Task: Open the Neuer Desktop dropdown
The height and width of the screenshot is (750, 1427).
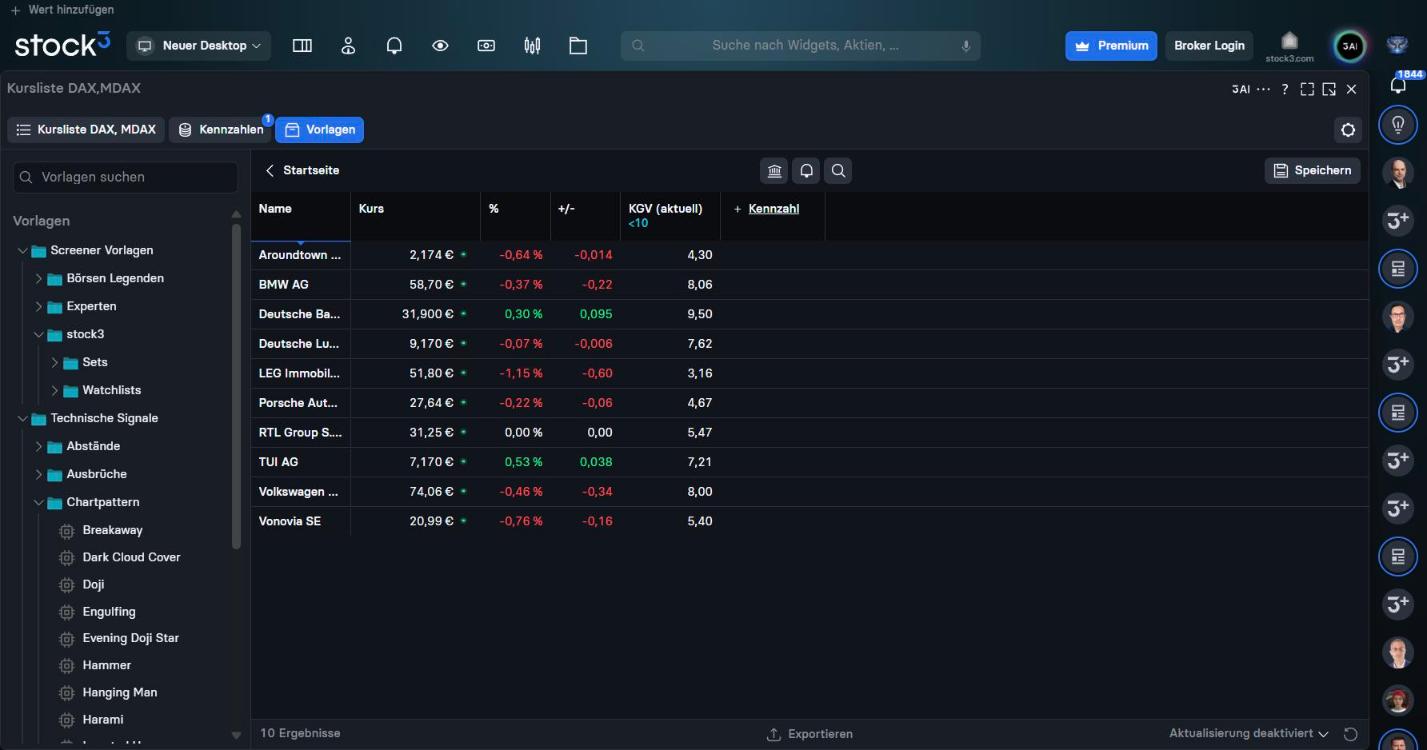Action: (199, 46)
